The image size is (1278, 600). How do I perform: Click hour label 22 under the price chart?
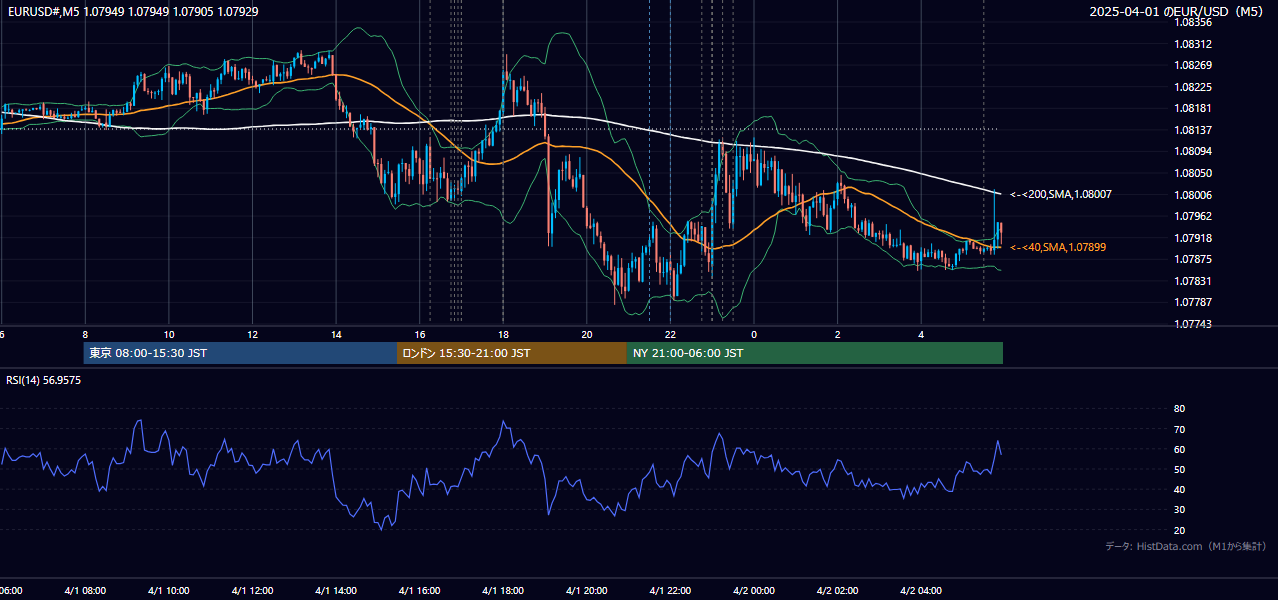670,334
